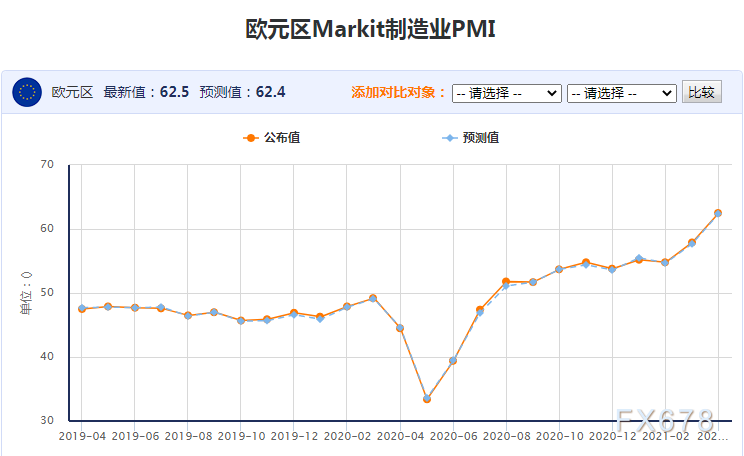744x456 pixels.
Task: Click the data point above 2020-08
Action: coord(506,282)
